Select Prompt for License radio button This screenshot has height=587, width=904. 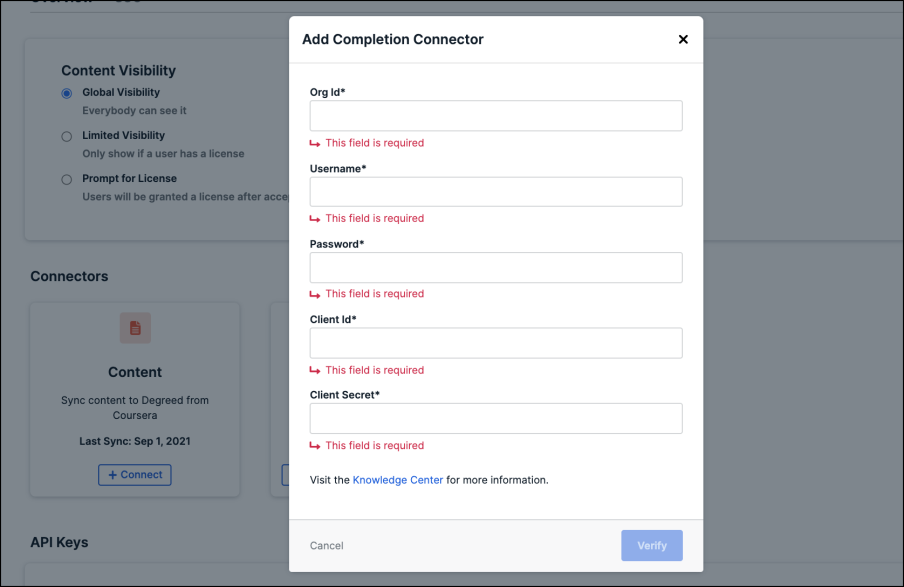pos(67,179)
